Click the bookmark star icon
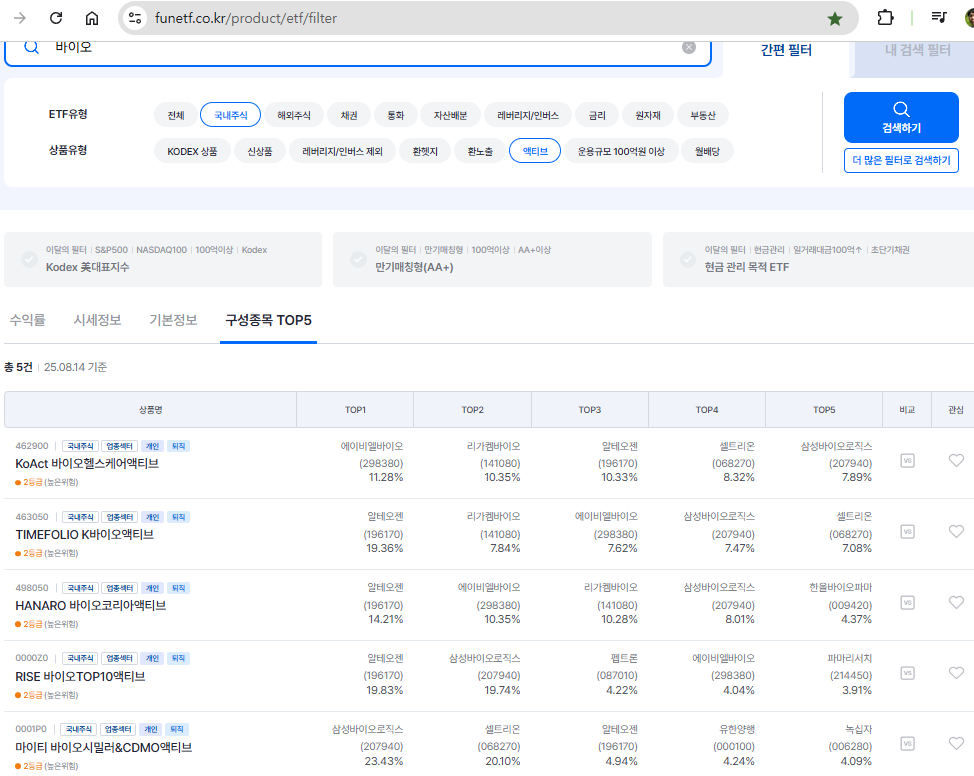 coord(835,19)
